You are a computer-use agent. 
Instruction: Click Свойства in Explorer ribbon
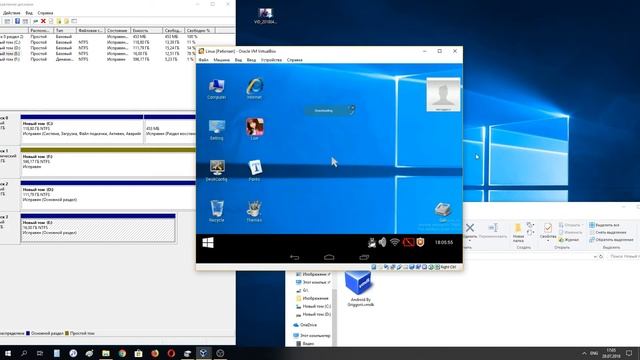pos(548,231)
